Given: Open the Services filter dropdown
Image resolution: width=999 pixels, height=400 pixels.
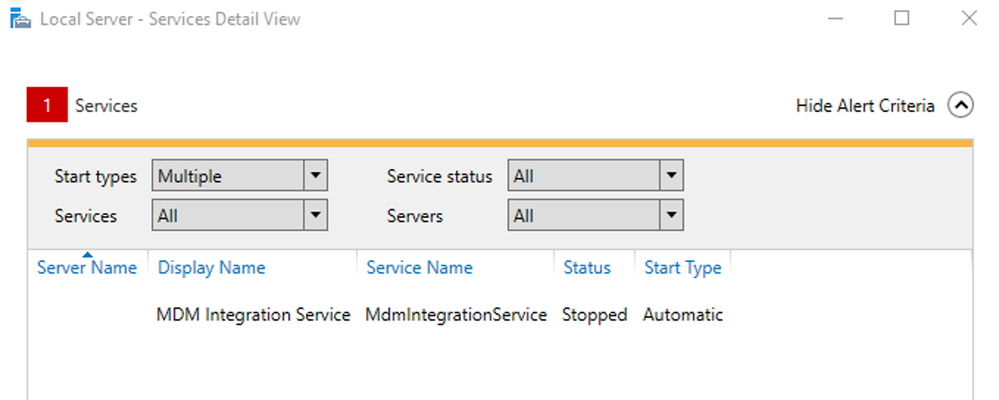Looking at the screenshot, I should (x=316, y=215).
